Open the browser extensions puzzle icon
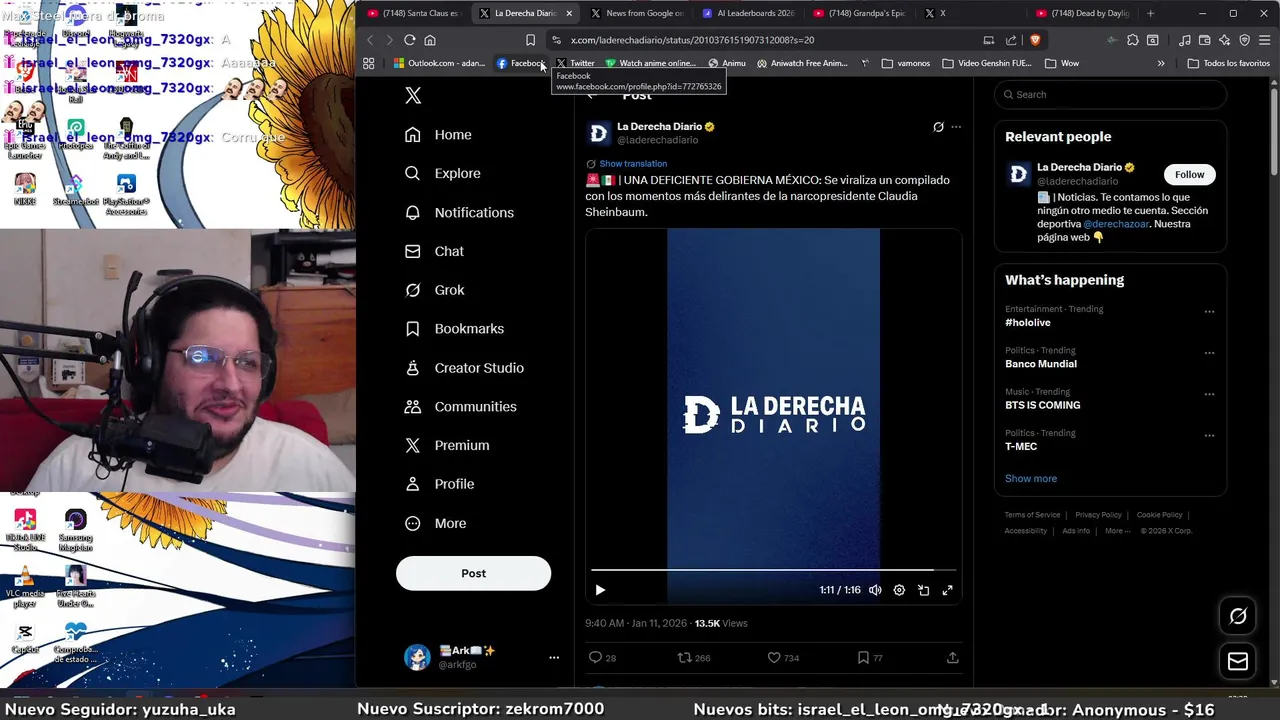The width and height of the screenshot is (1280, 720). pyautogui.click(x=1132, y=40)
